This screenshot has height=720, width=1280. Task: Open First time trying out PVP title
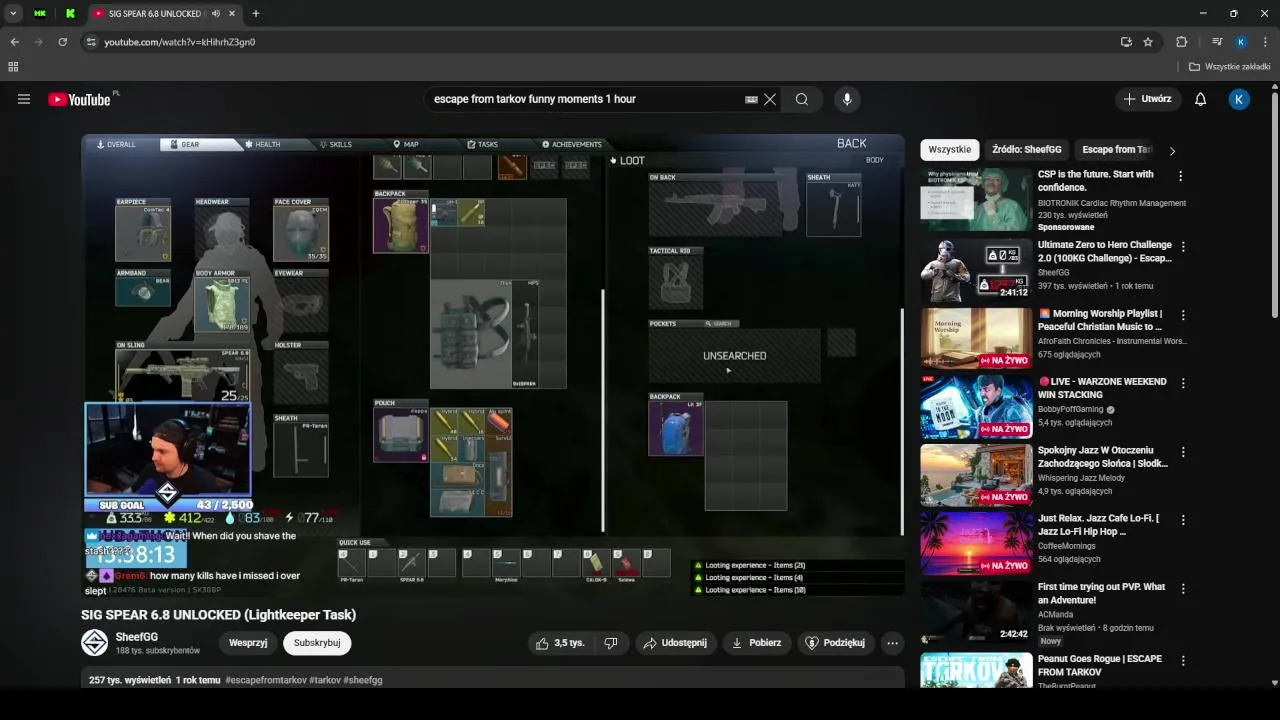(1101, 593)
